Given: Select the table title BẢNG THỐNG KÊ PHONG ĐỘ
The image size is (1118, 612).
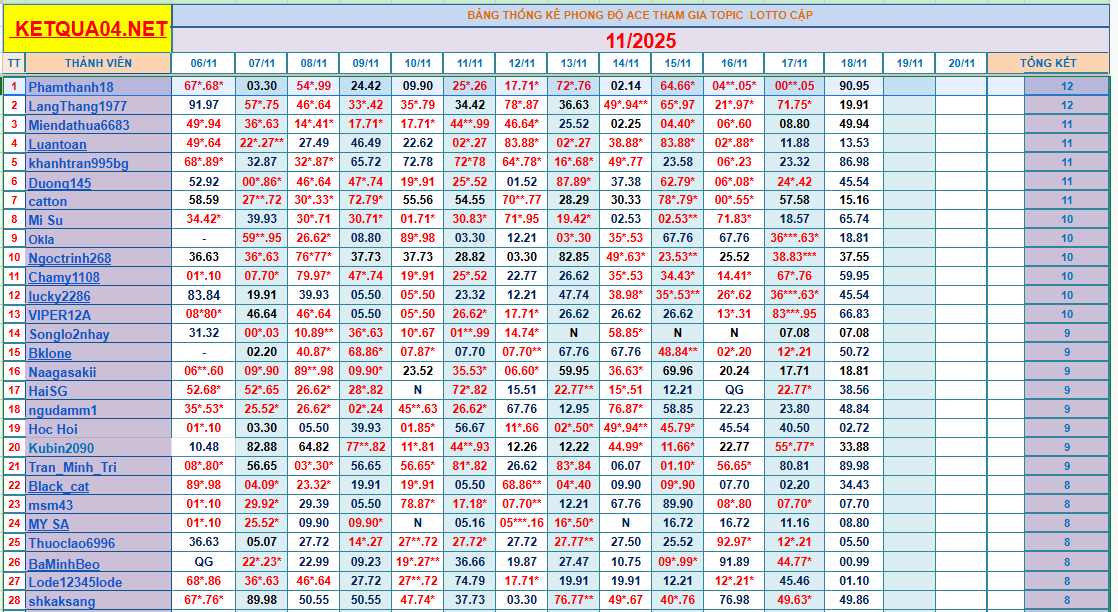Looking at the screenshot, I should click(640, 15).
